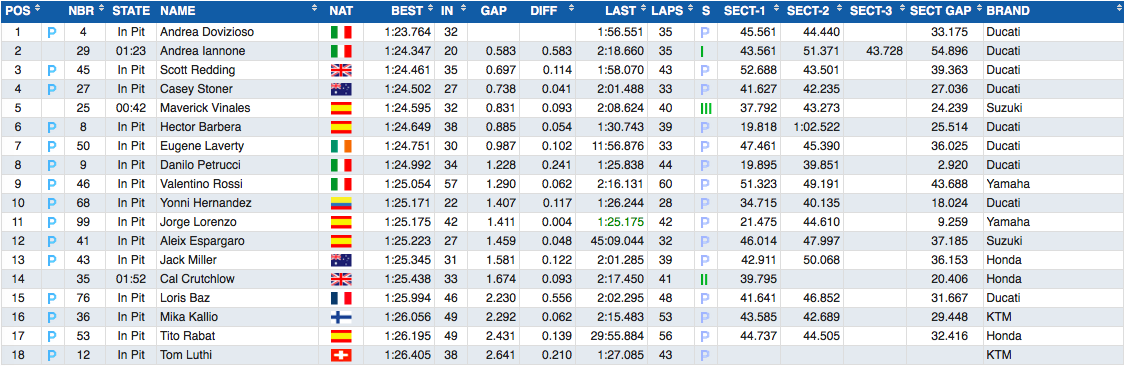
Task: Click the Irish flag for Eugene Laverty
Action: (x=341, y=146)
